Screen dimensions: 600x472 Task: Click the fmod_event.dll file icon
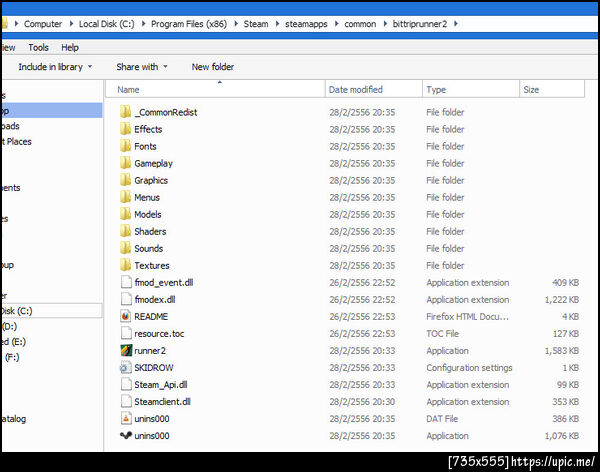tap(126, 282)
